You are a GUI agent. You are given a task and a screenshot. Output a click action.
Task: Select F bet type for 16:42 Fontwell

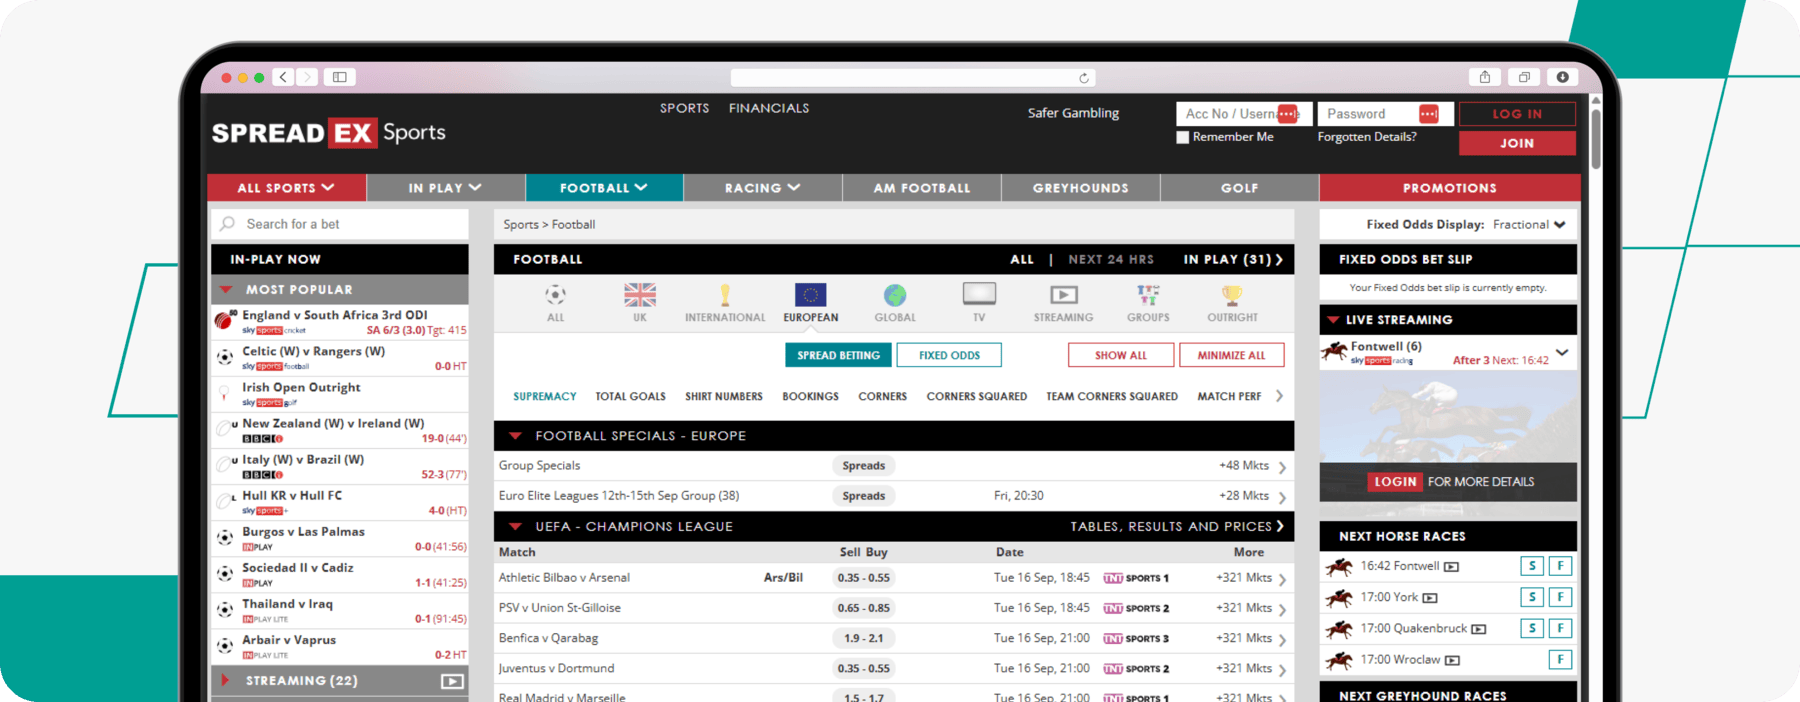click(x=1560, y=566)
